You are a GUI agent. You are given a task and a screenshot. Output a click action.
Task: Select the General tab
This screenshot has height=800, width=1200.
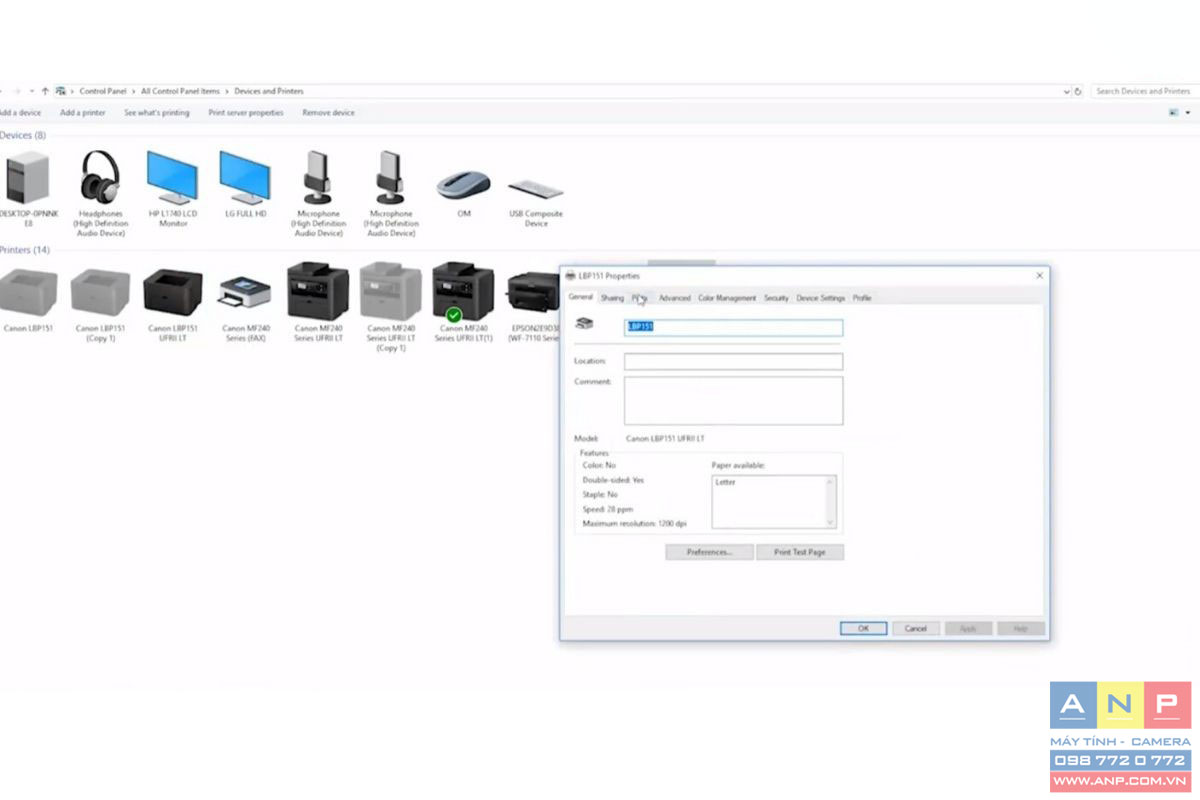pyautogui.click(x=581, y=297)
